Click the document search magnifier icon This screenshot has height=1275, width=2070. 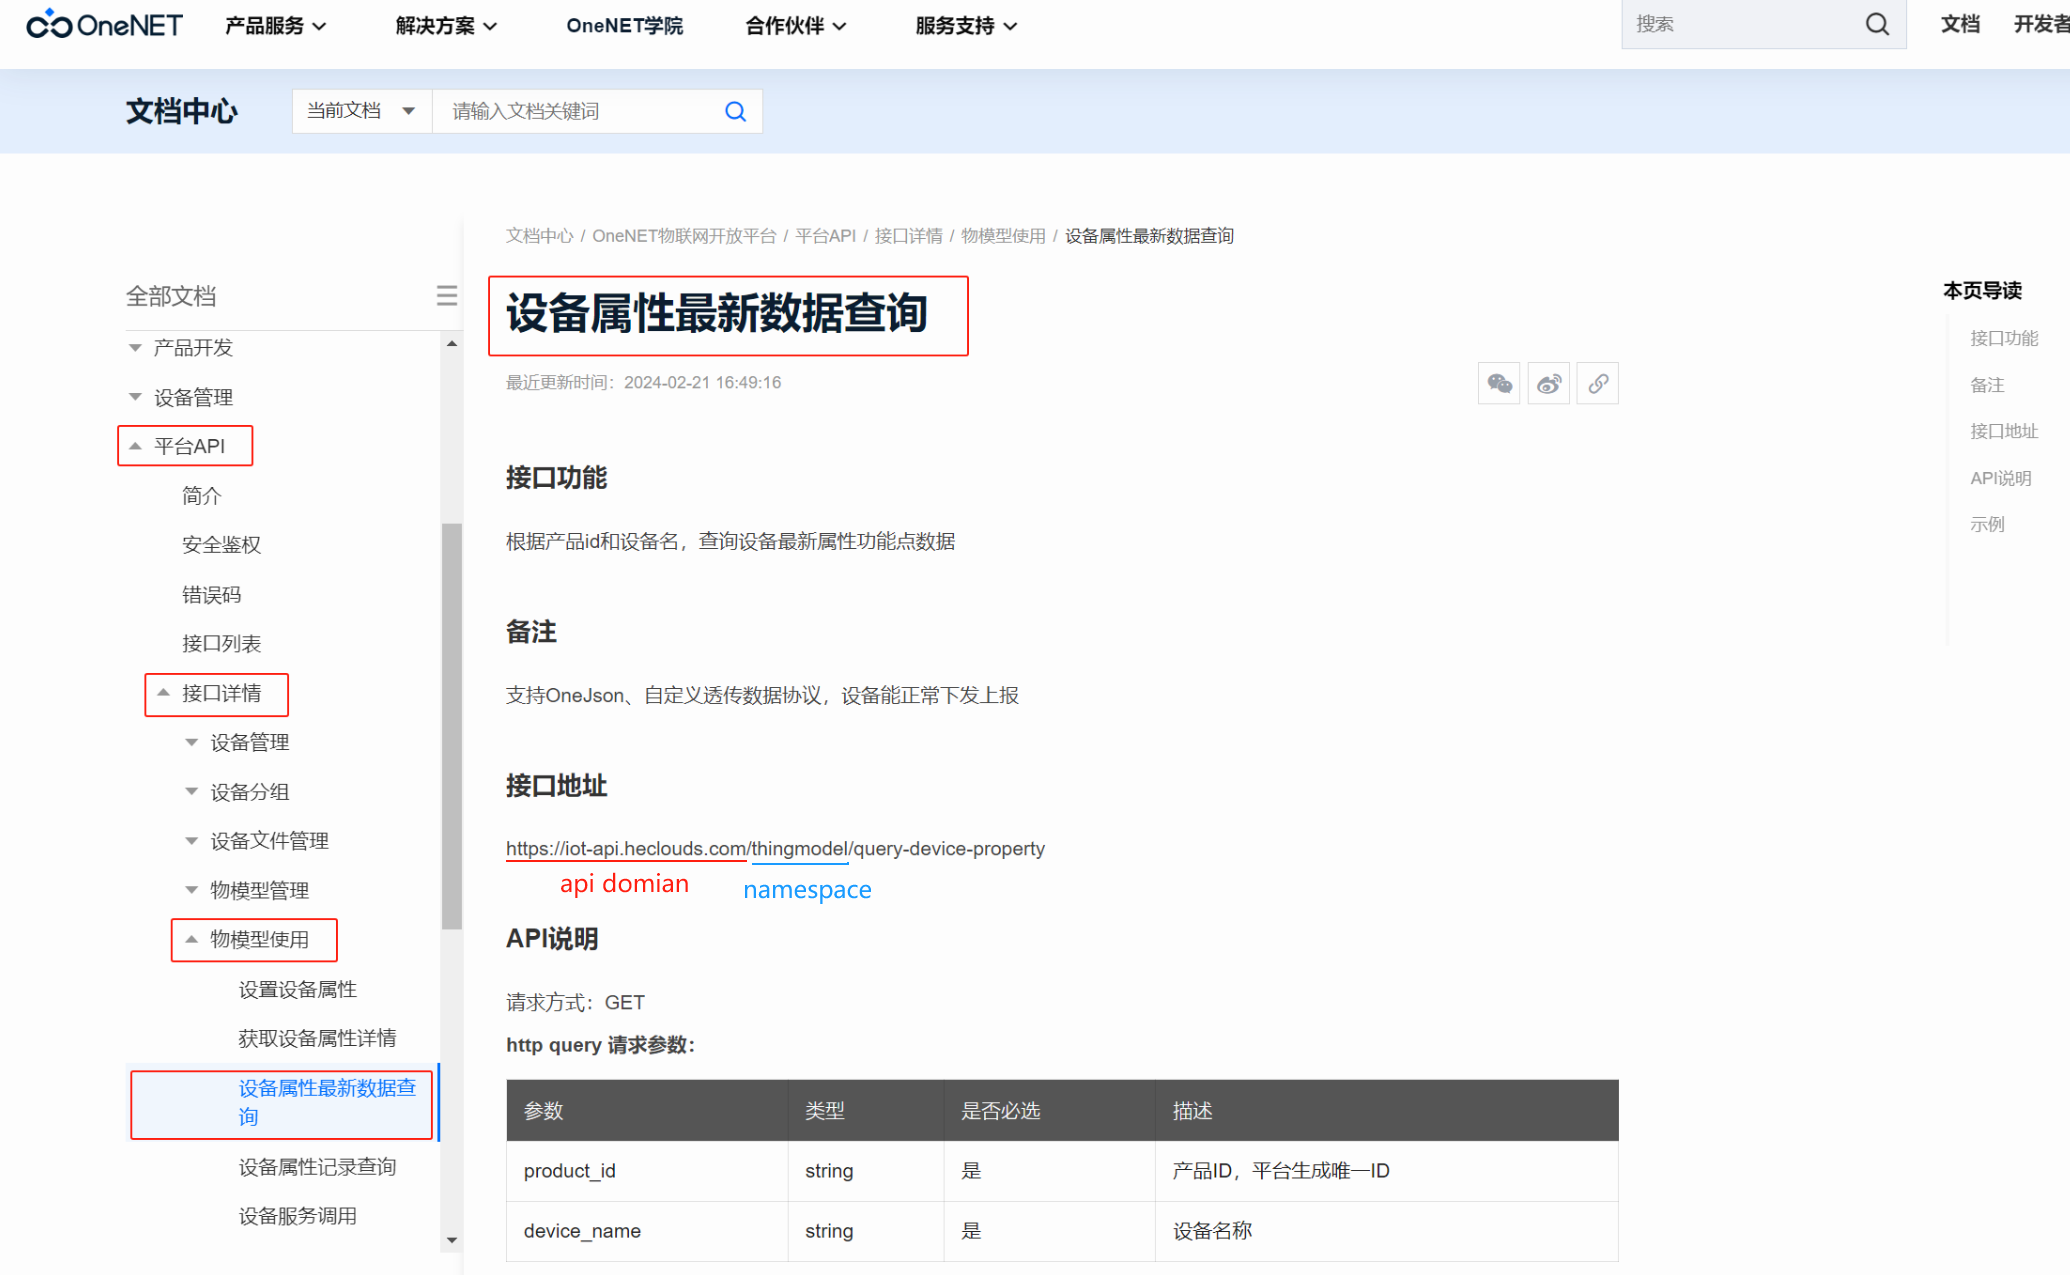735,111
